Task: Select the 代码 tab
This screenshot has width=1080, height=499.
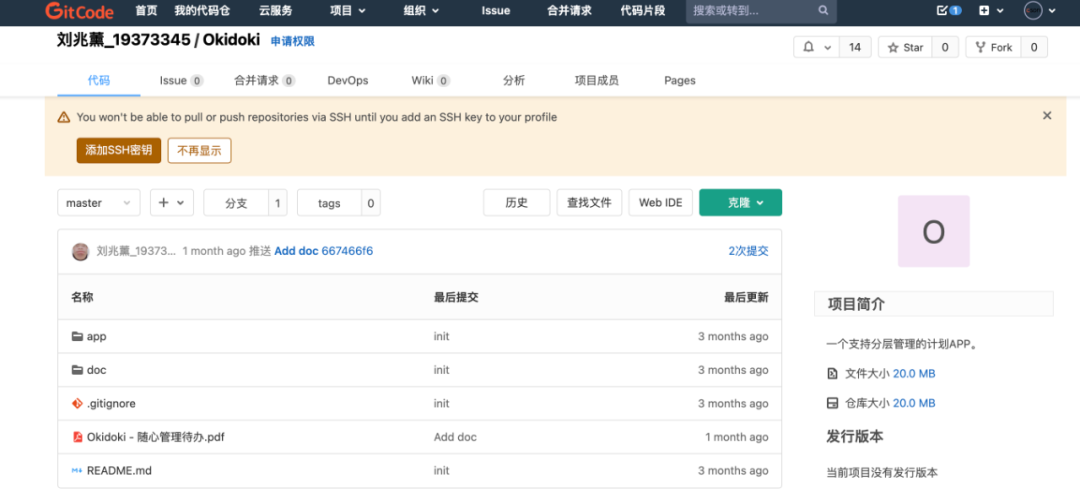Action: pyautogui.click(x=98, y=80)
